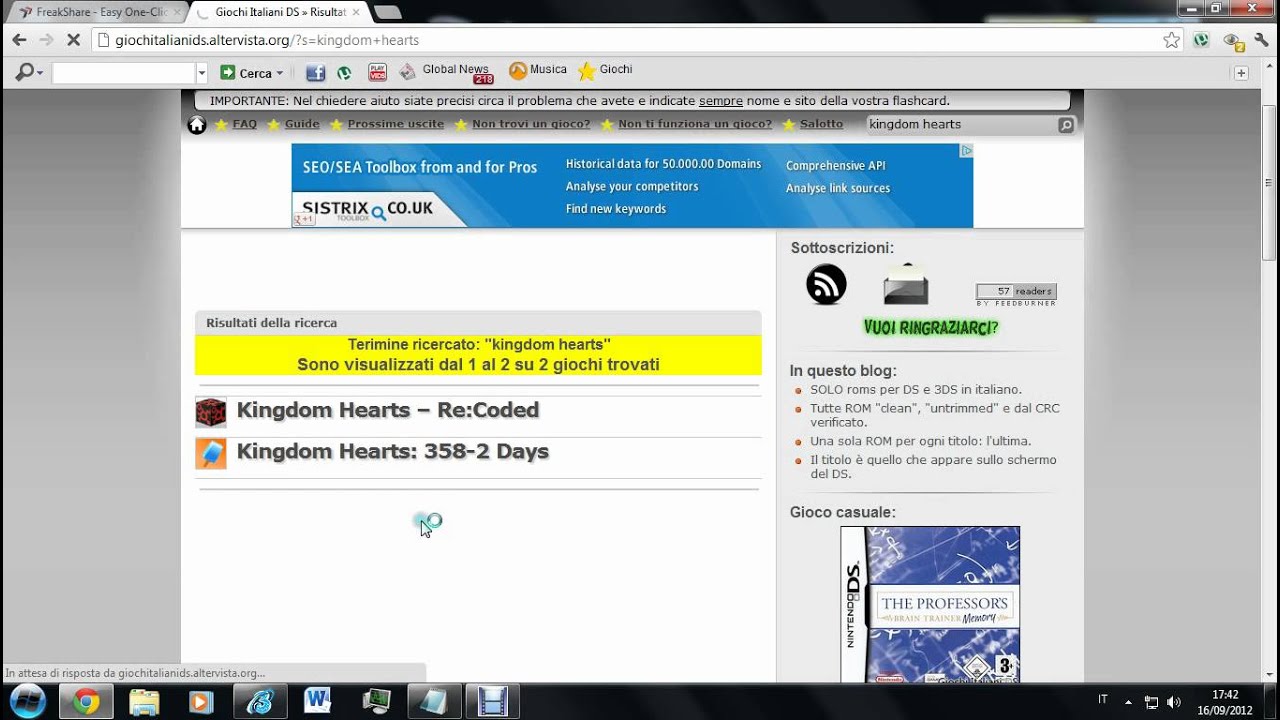Click the eye-and-lock extension icon
The height and width of the screenshot is (720, 1280).
pos(1233,41)
